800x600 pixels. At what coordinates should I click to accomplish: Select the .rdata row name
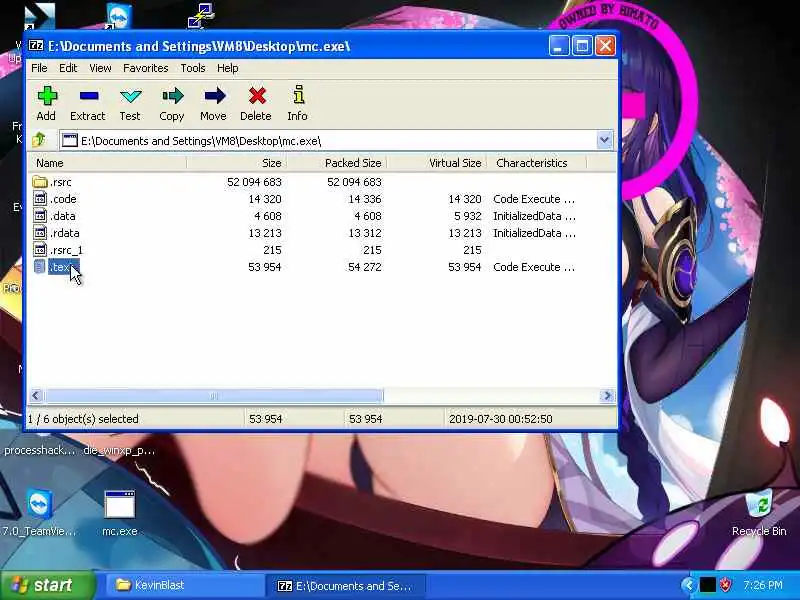pyautogui.click(x=64, y=233)
